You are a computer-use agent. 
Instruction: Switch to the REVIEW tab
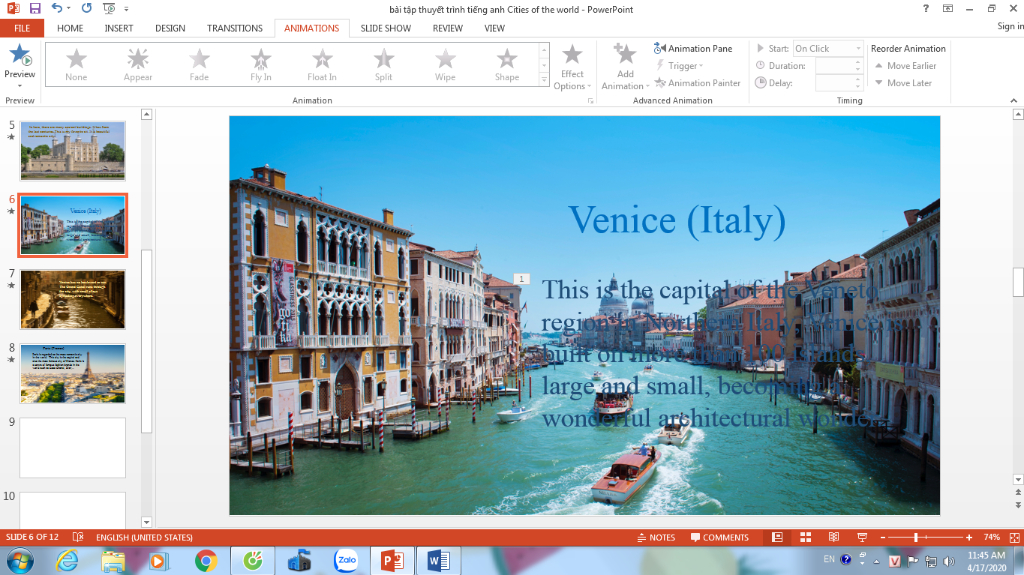[447, 28]
